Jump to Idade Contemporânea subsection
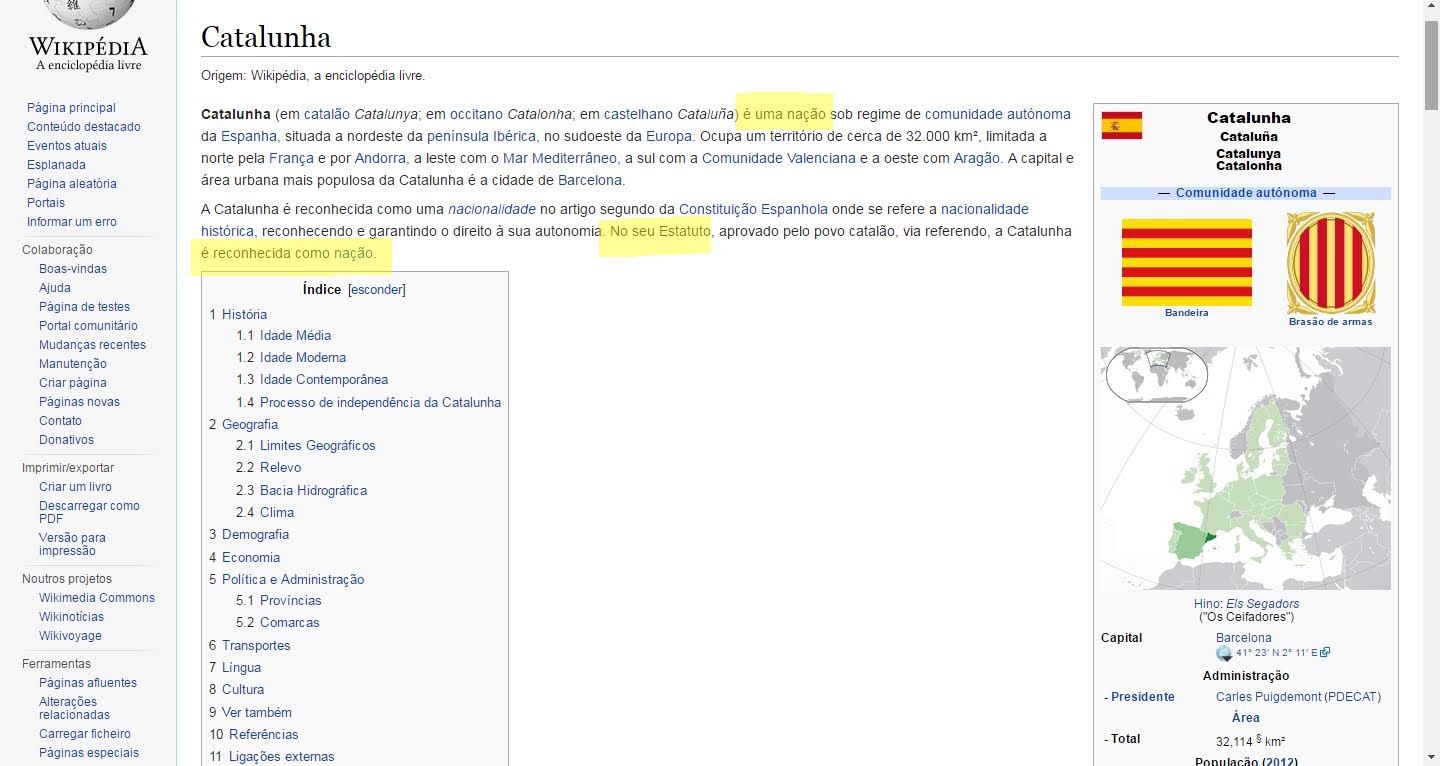The height and width of the screenshot is (766, 1440). [x=324, y=379]
